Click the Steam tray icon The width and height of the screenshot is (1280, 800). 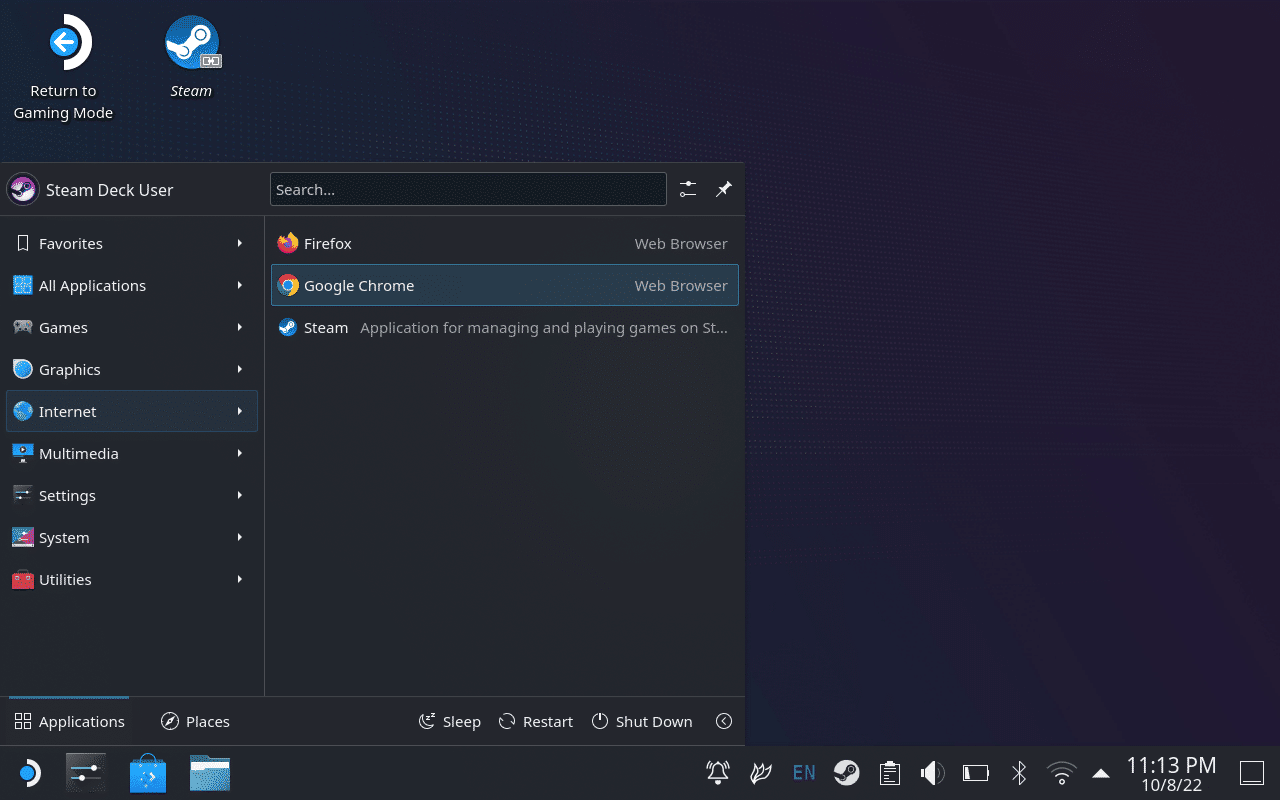point(847,772)
